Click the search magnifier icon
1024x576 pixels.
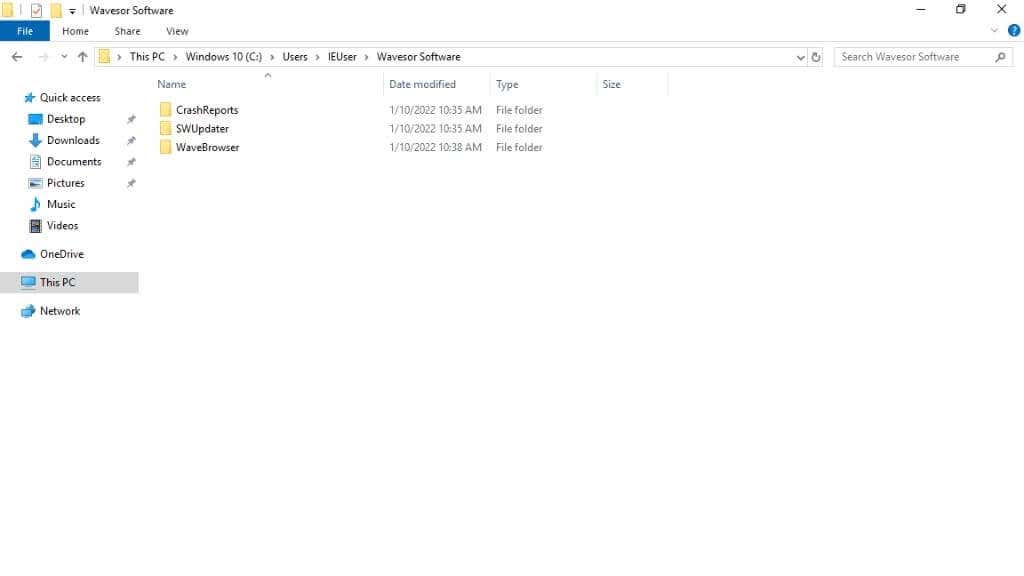1000,57
